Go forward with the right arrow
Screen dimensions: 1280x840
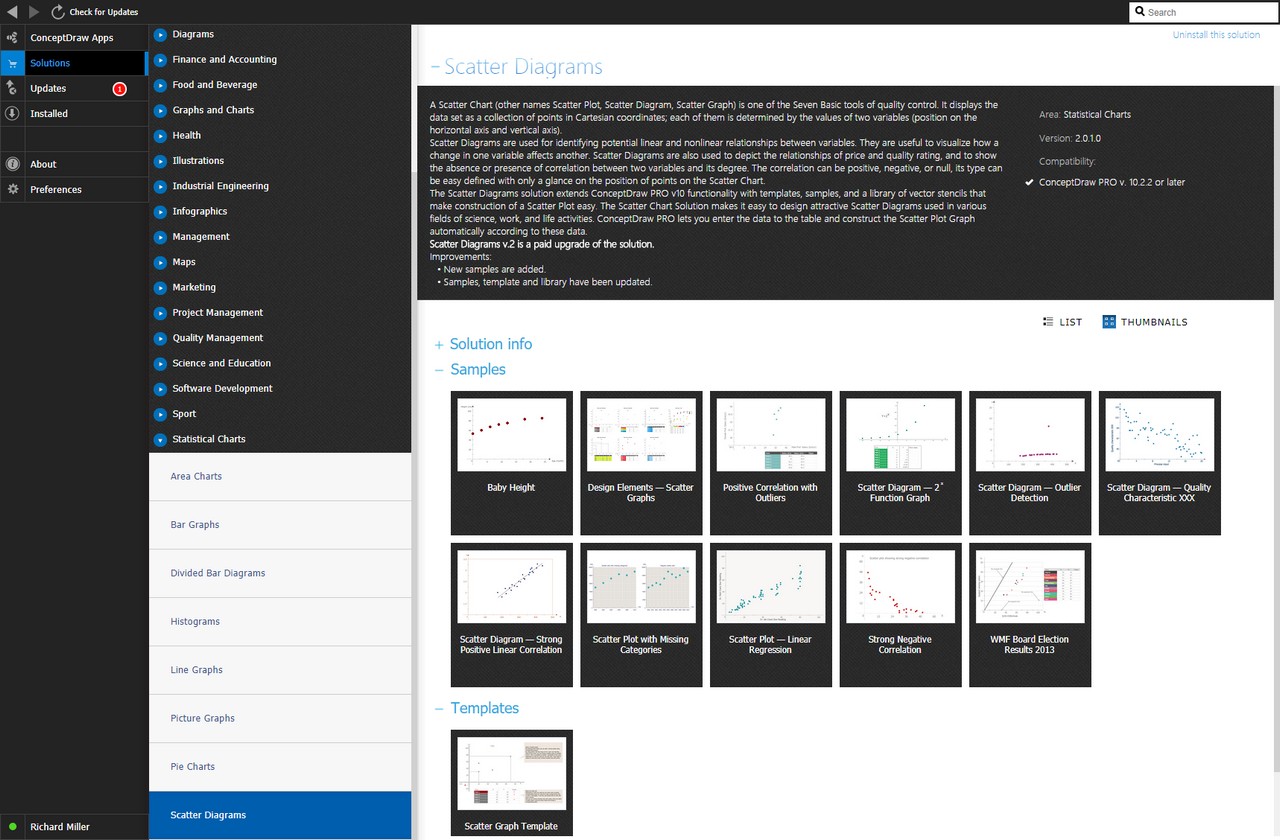tap(34, 12)
